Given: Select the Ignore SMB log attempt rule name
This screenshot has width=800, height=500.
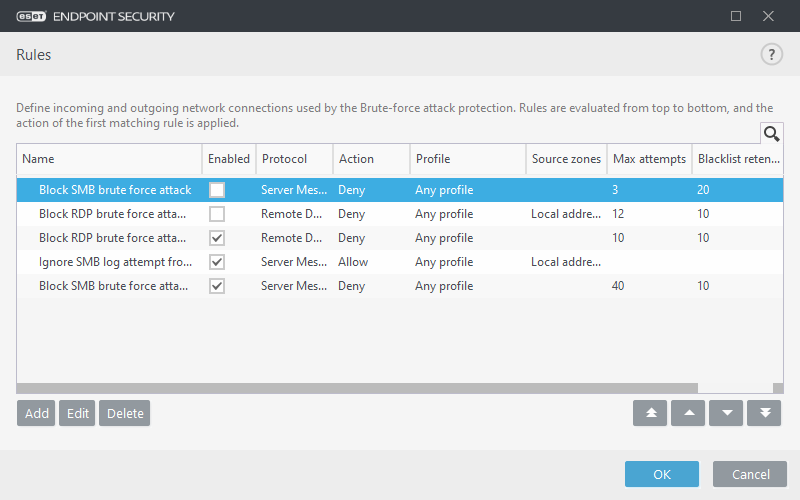Looking at the screenshot, I should pos(115,262).
